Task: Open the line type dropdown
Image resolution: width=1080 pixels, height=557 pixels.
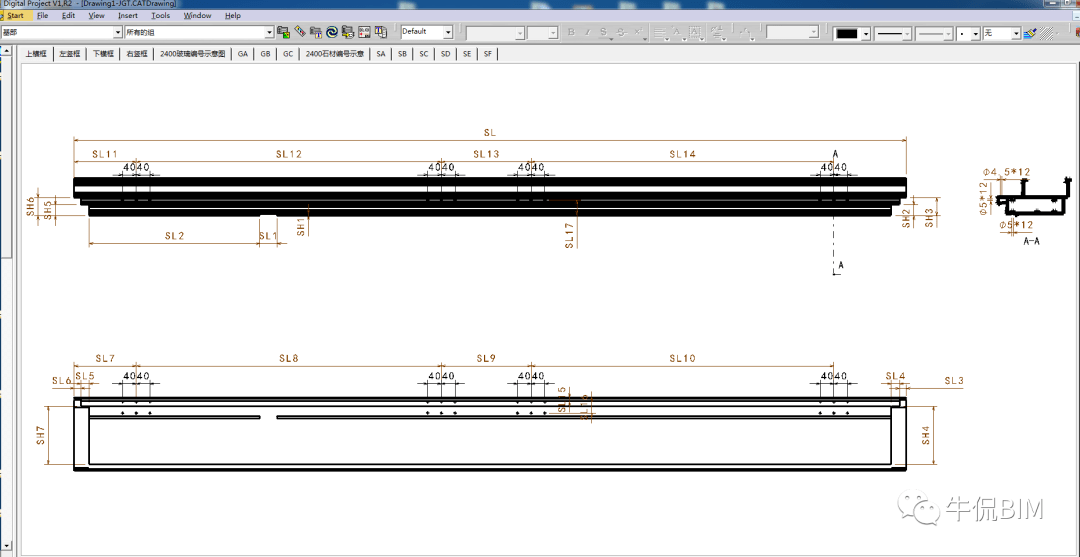Action: tap(948, 33)
